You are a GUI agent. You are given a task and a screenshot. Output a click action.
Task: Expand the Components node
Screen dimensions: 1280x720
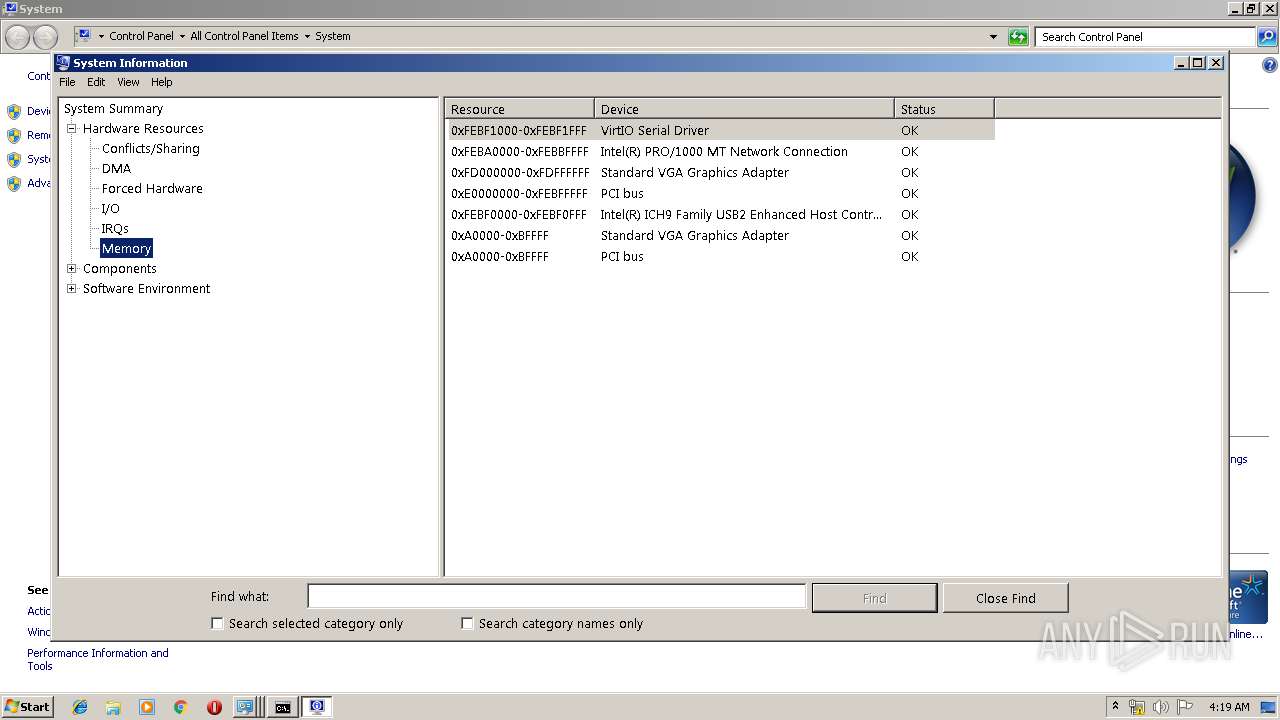click(x=72, y=269)
